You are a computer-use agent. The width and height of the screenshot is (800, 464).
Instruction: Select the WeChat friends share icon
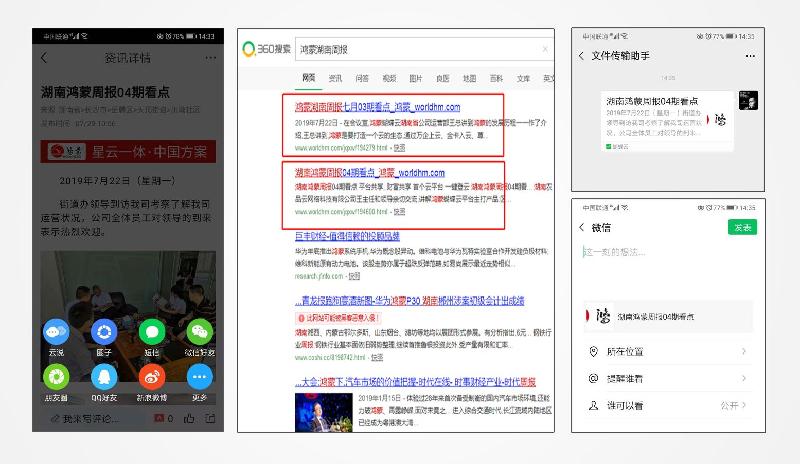[x=200, y=332]
